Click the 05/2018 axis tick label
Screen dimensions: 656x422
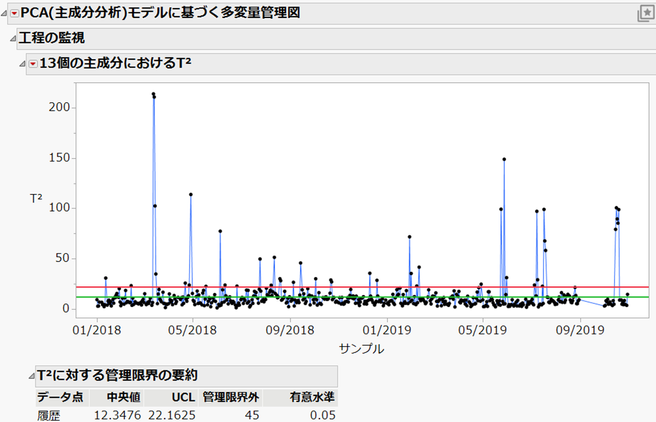pos(192,330)
